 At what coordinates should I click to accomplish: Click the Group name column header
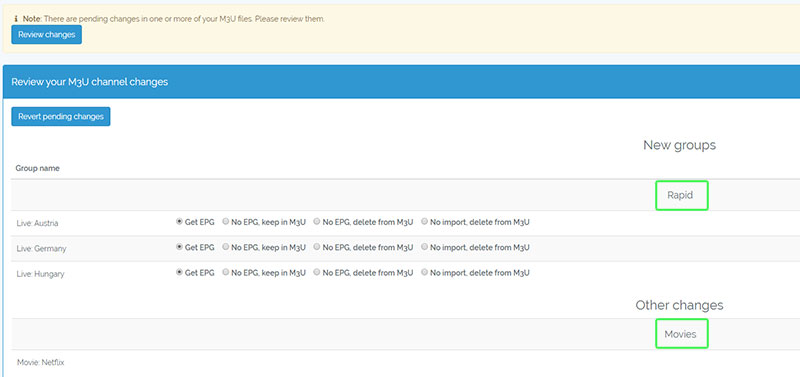37,168
